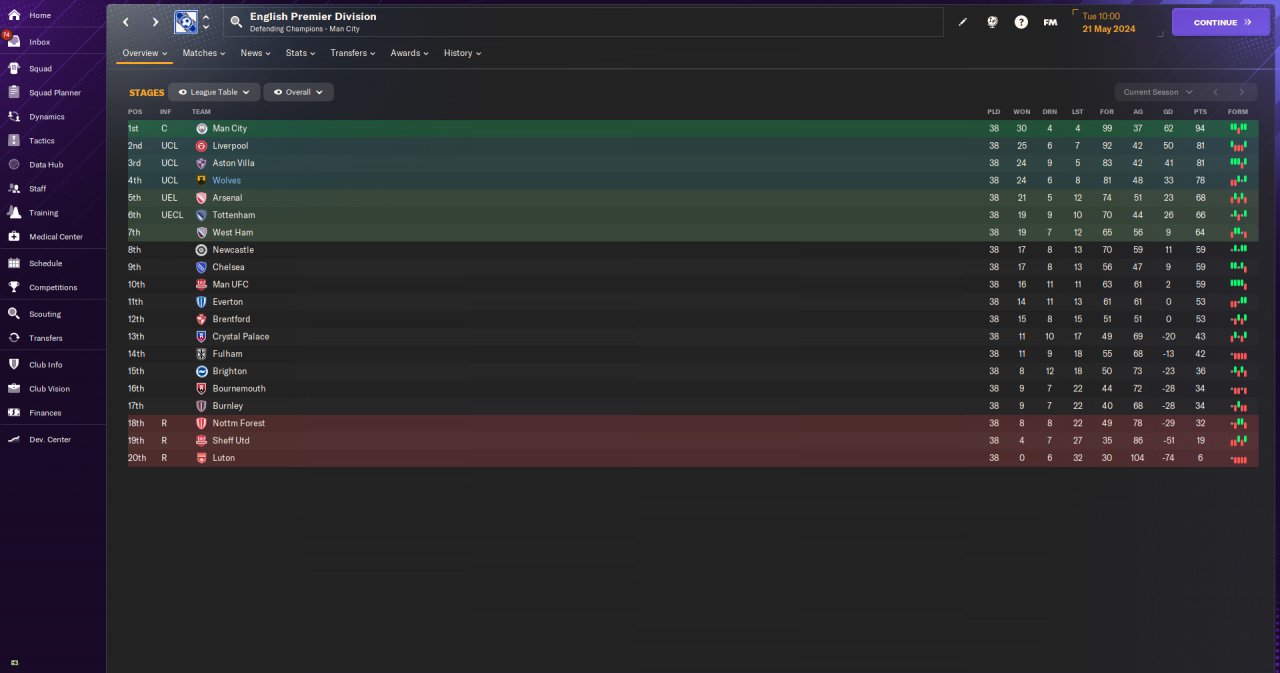Click the Nottm Forest team name
Screen dimensions: 1280x673
click(238, 423)
